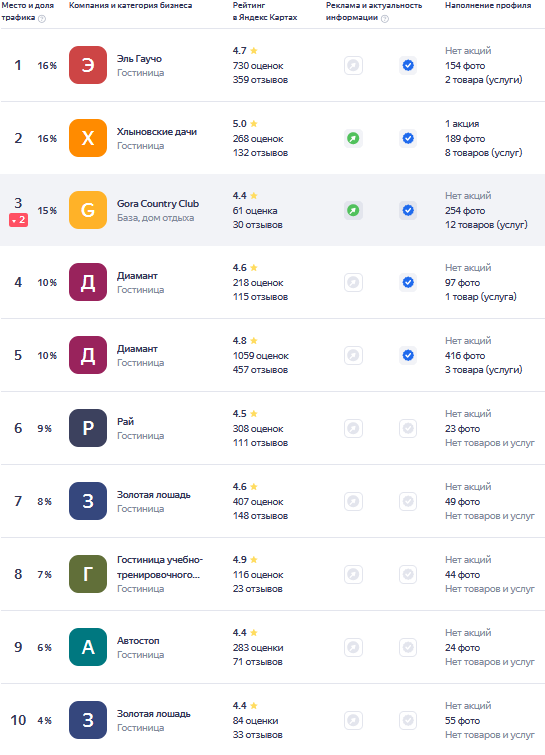Screen dimensions: 545x755
Task: Click the teal Автостоп letter logo
Action: coord(88,647)
